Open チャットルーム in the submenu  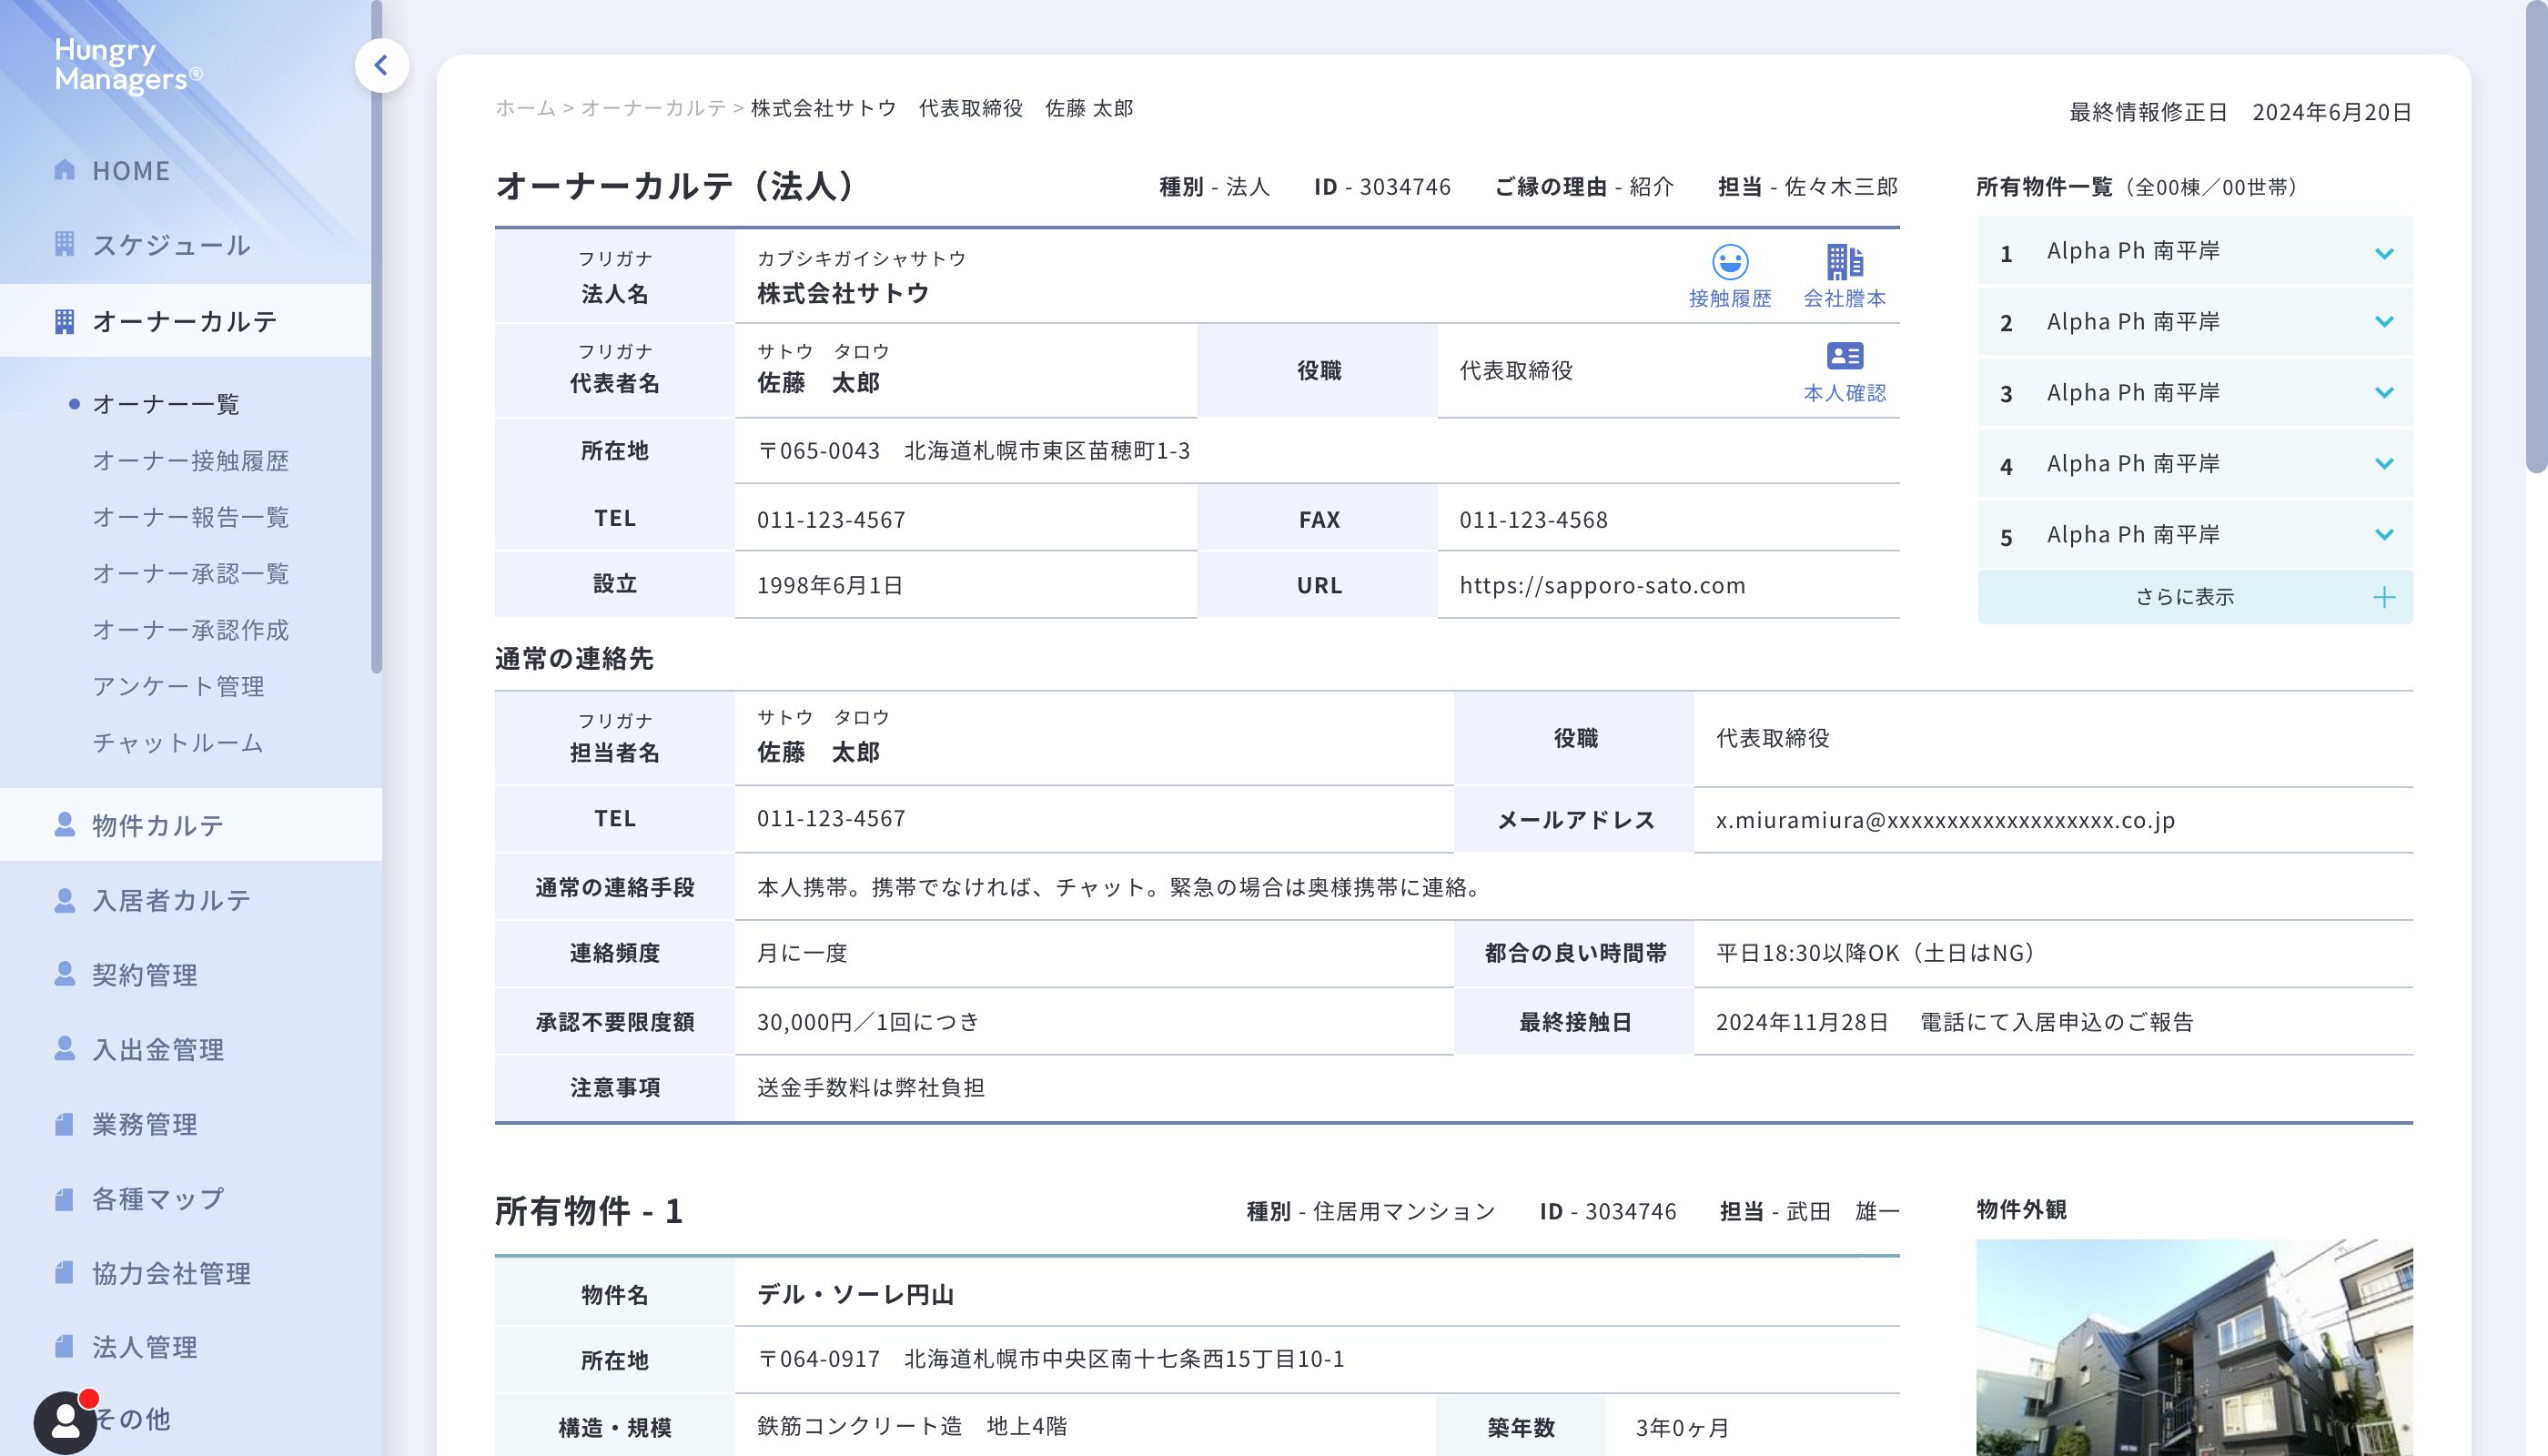(x=178, y=743)
